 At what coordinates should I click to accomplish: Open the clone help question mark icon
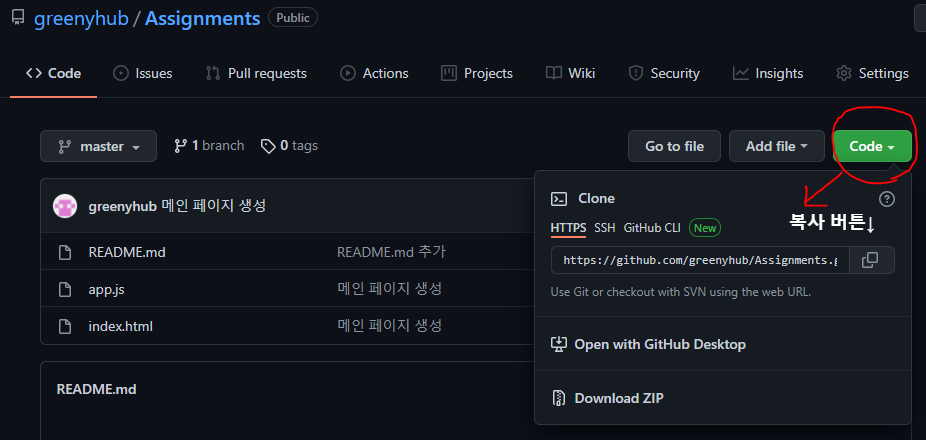(886, 199)
